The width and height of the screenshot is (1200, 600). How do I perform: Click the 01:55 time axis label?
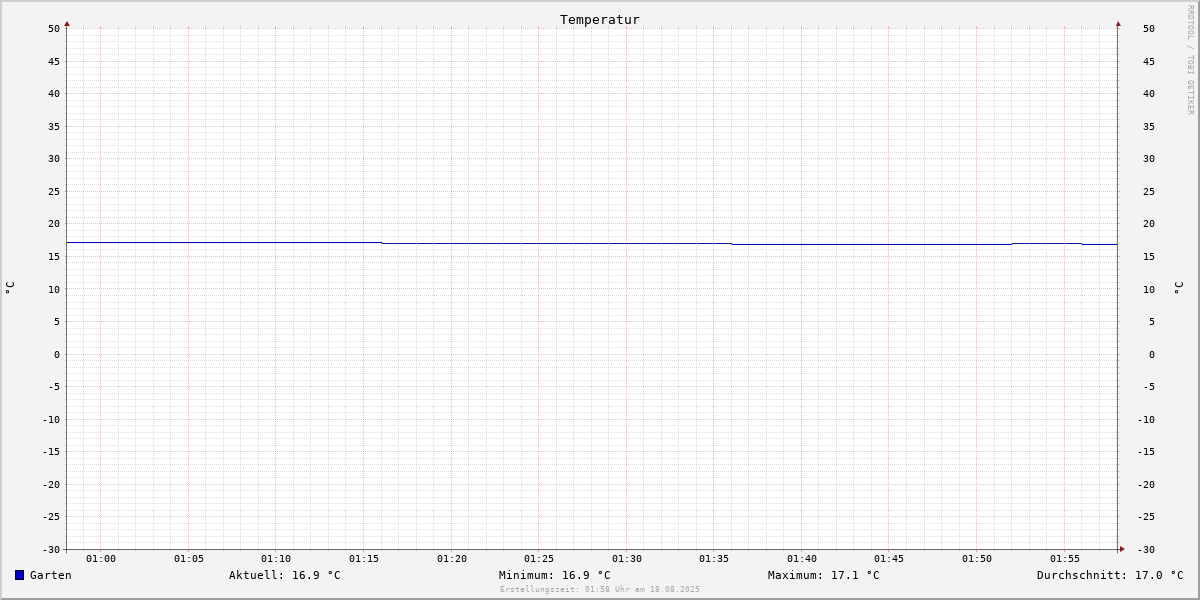(x=1065, y=559)
